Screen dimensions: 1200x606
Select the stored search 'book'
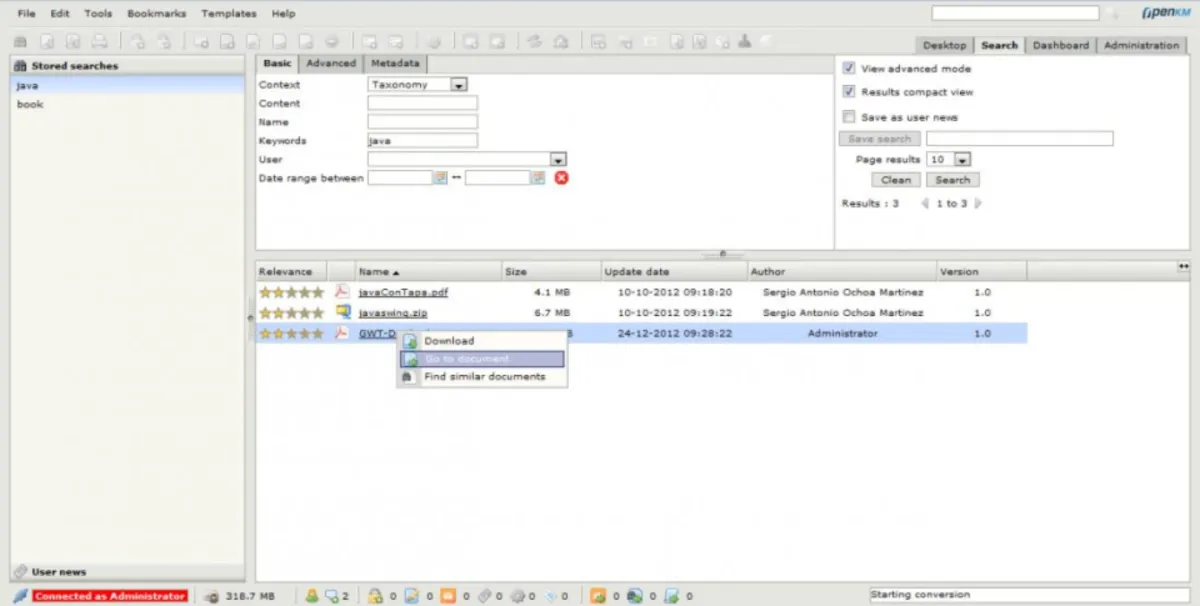pos(127,104)
